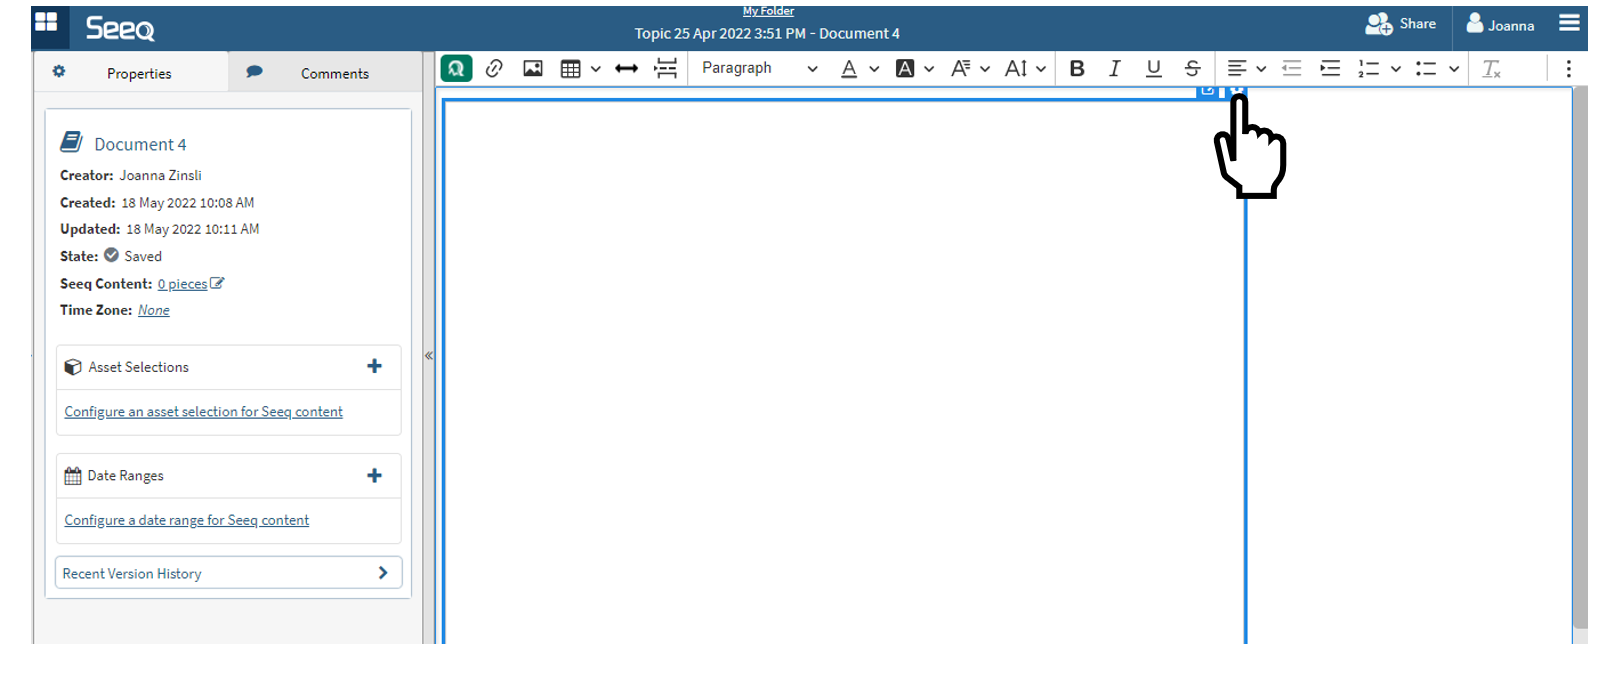Open the Paragraph style dropdown
1612x681 pixels.
coord(758,68)
